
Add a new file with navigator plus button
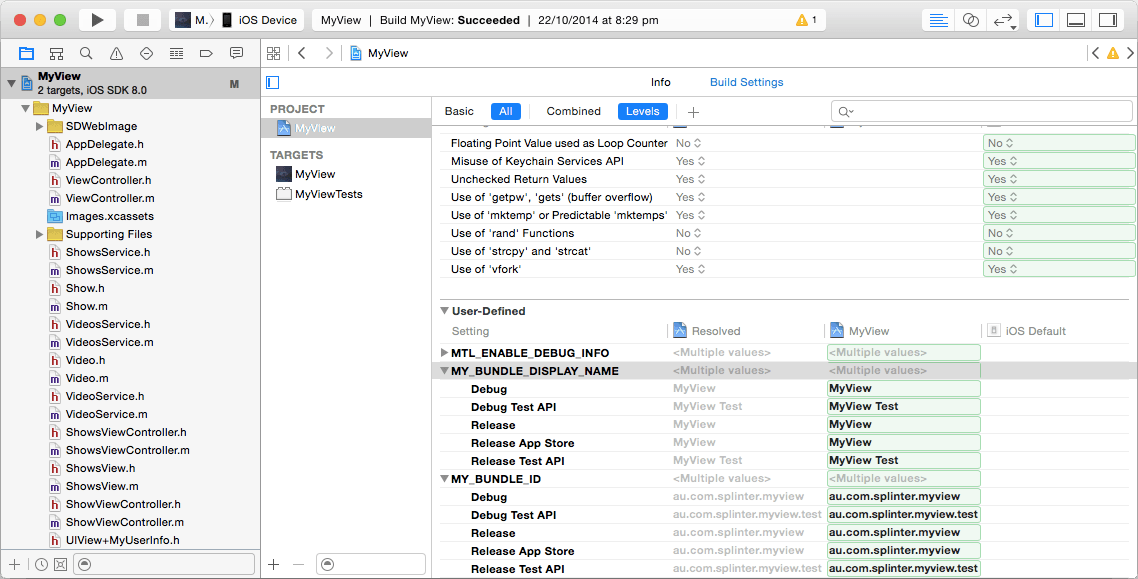click(14, 564)
